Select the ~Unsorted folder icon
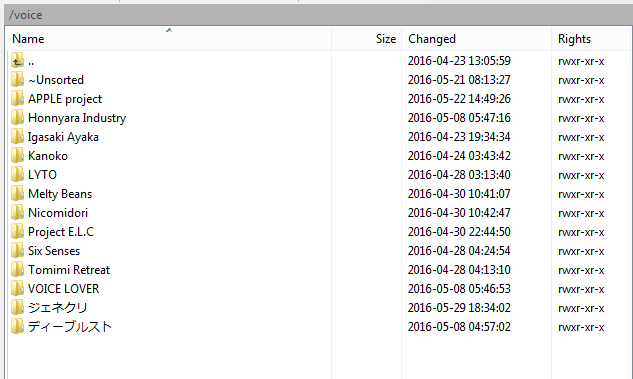The image size is (633, 379). point(17,80)
